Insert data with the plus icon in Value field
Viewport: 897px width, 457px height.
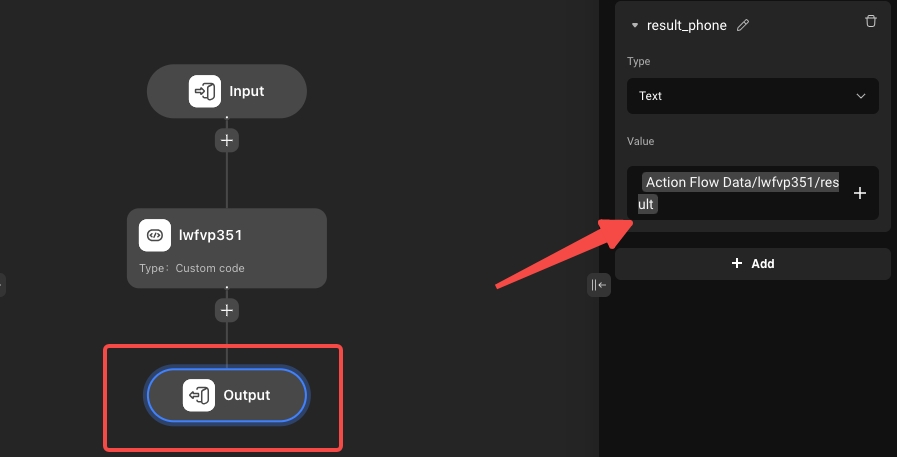tap(859, 193)
